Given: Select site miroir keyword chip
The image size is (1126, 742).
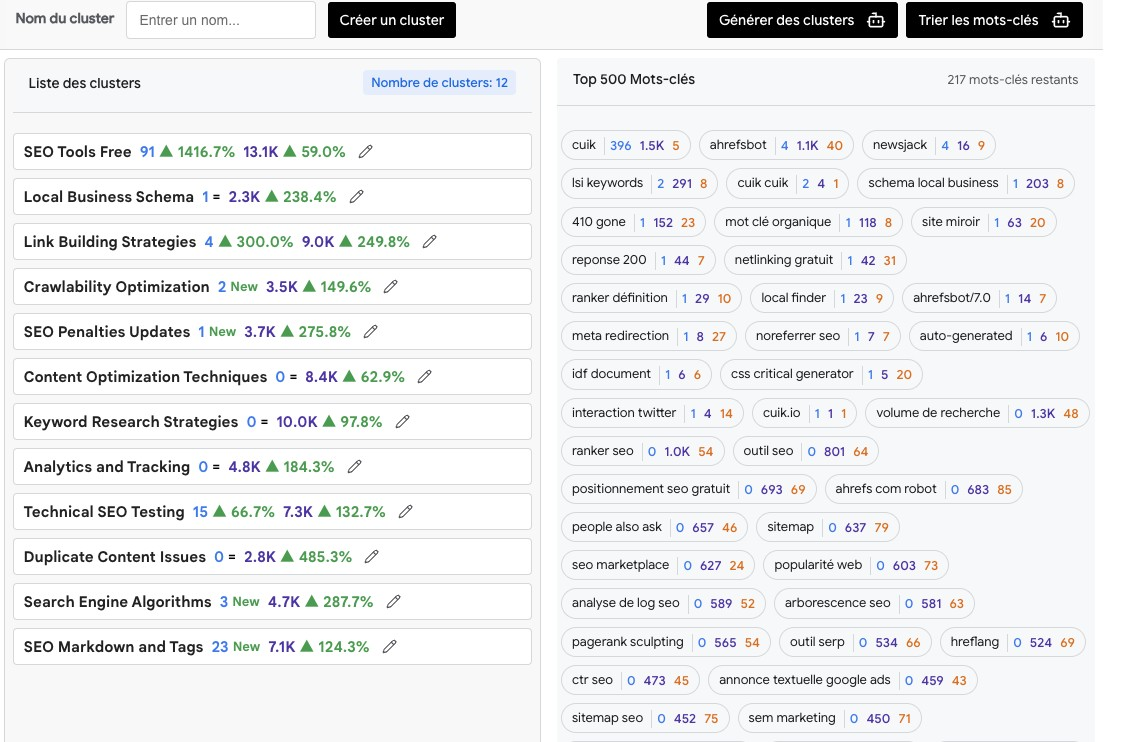Looking at the screenshot, I should [x=983, y=222].
